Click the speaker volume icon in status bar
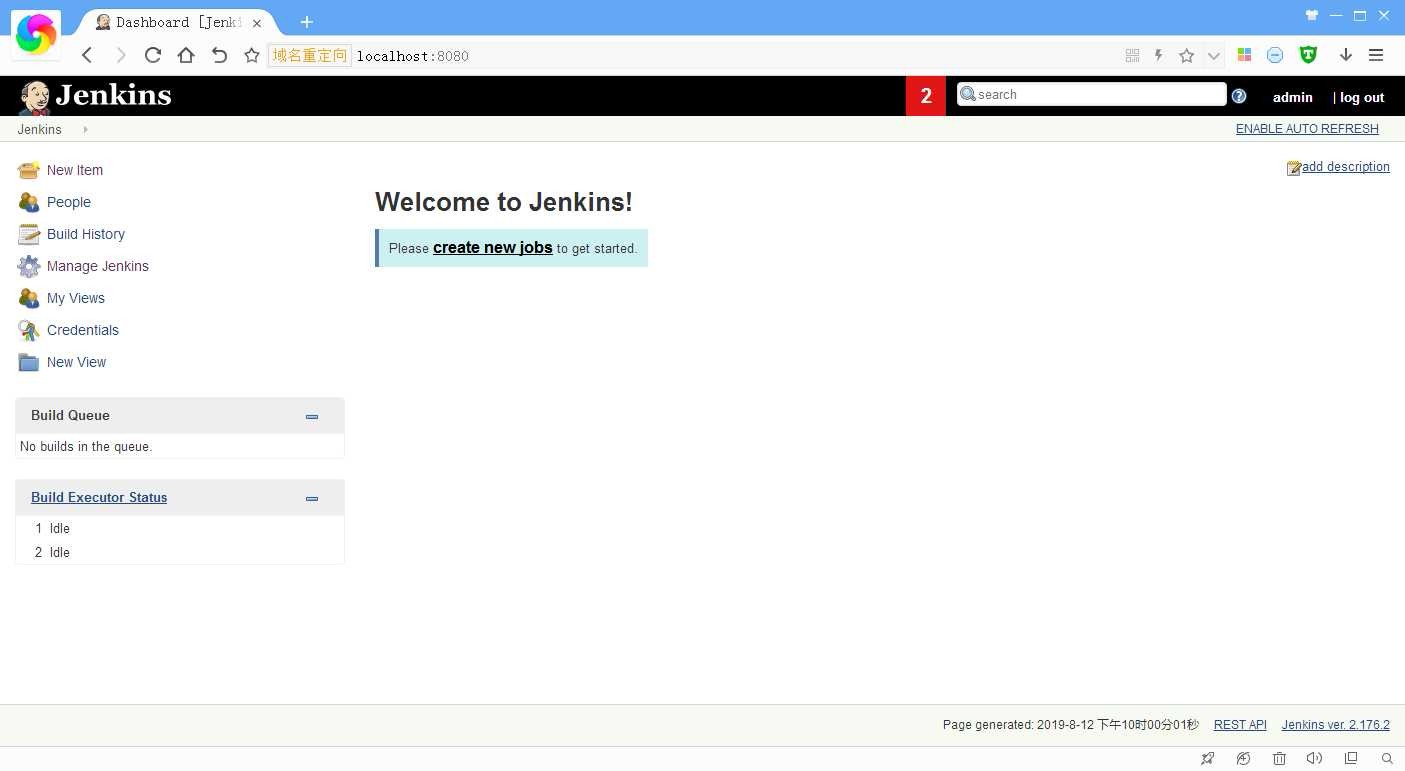Viewport: 1405px width, 771px height. click(x=1314, y=759)
